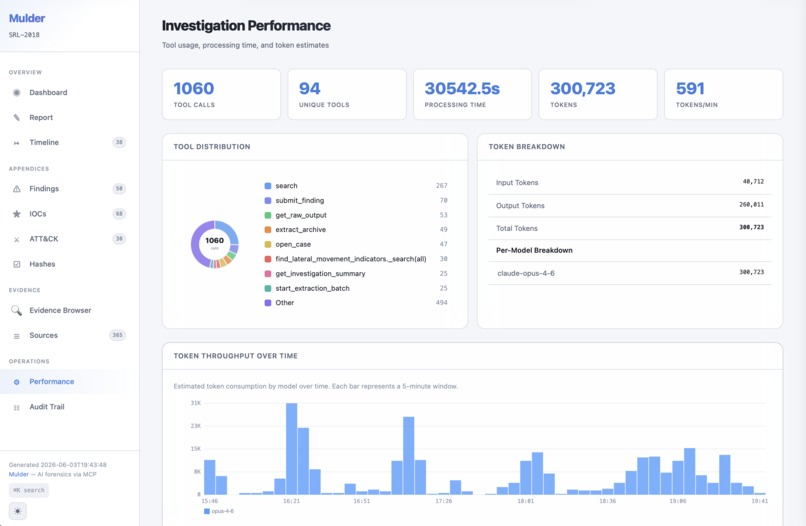This screenshot has width=806, height=526.
Task: Click the blue search legend swatch
Action: click(268, 186)
